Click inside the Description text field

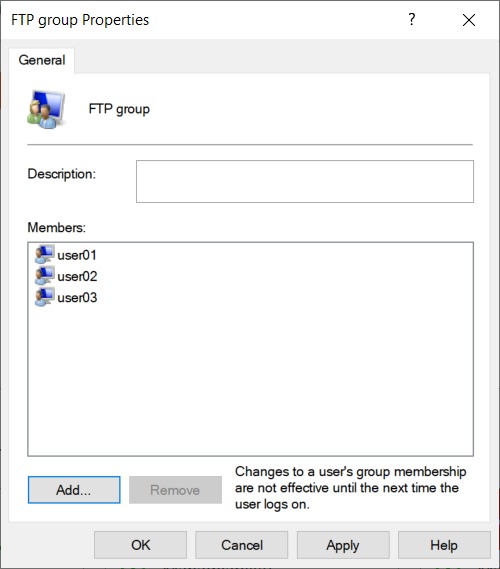[x=305, y=181]
